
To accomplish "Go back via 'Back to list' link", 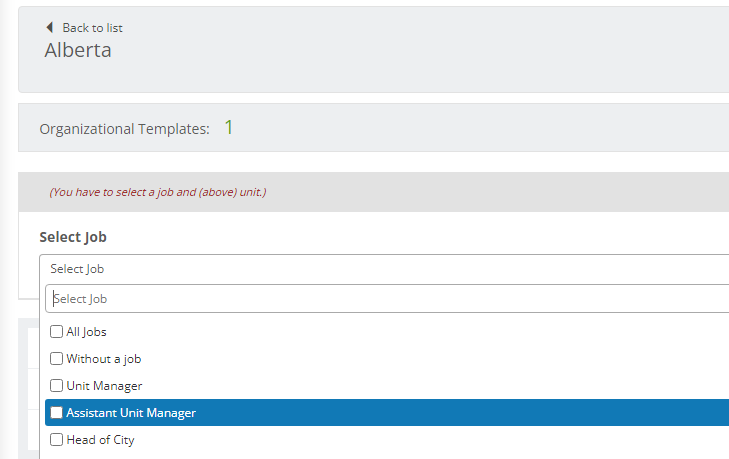I will click(92, 28).
